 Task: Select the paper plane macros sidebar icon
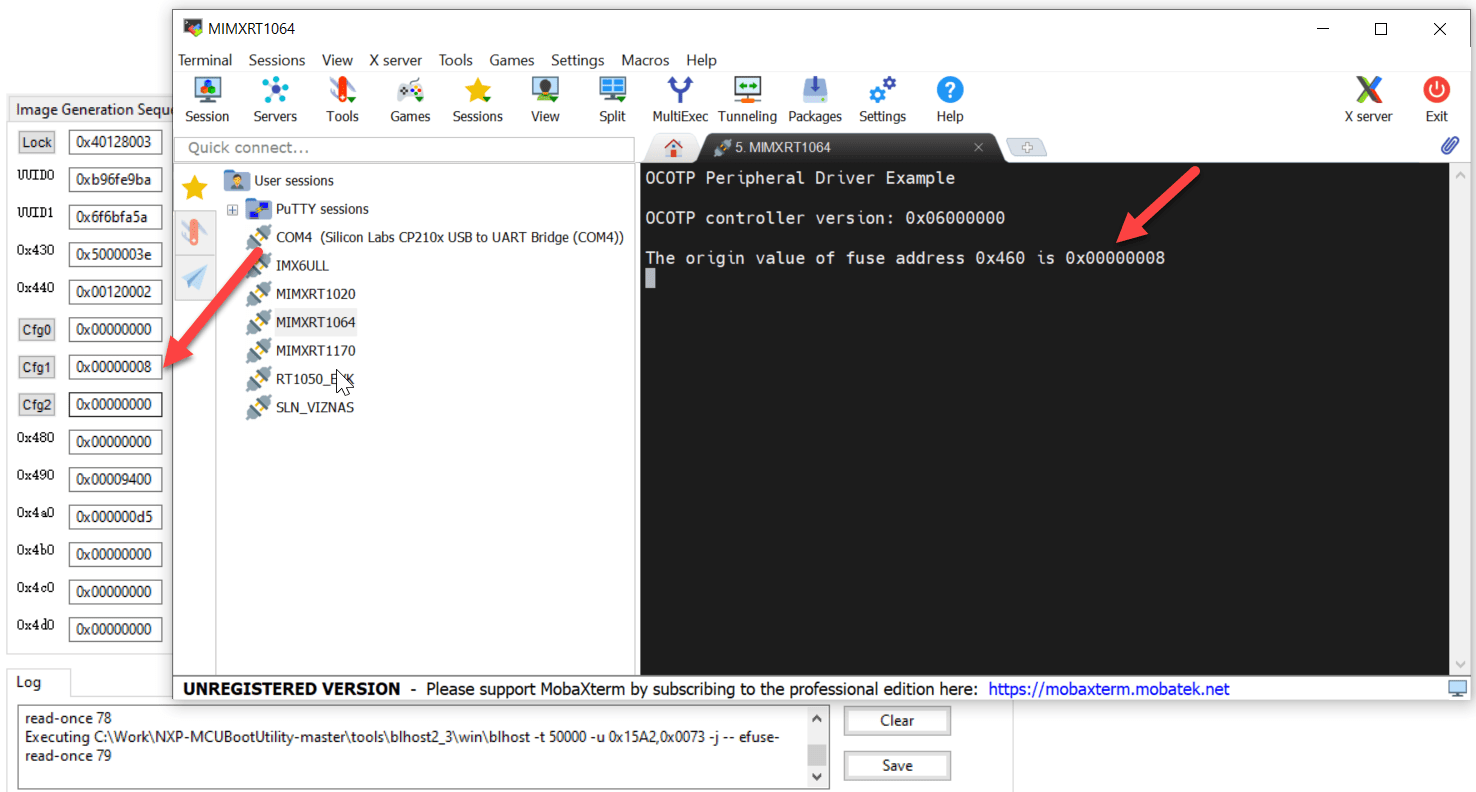(194, 277)
